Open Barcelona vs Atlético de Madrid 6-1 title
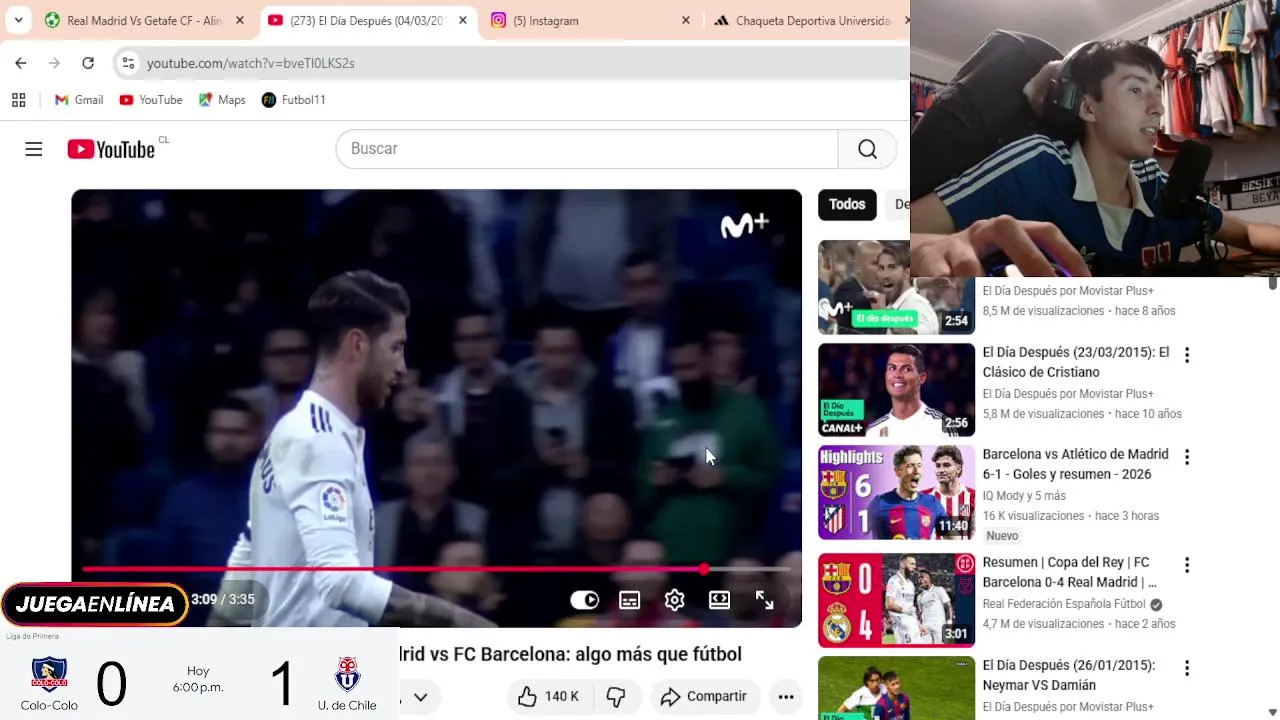 pos(1075,464)
